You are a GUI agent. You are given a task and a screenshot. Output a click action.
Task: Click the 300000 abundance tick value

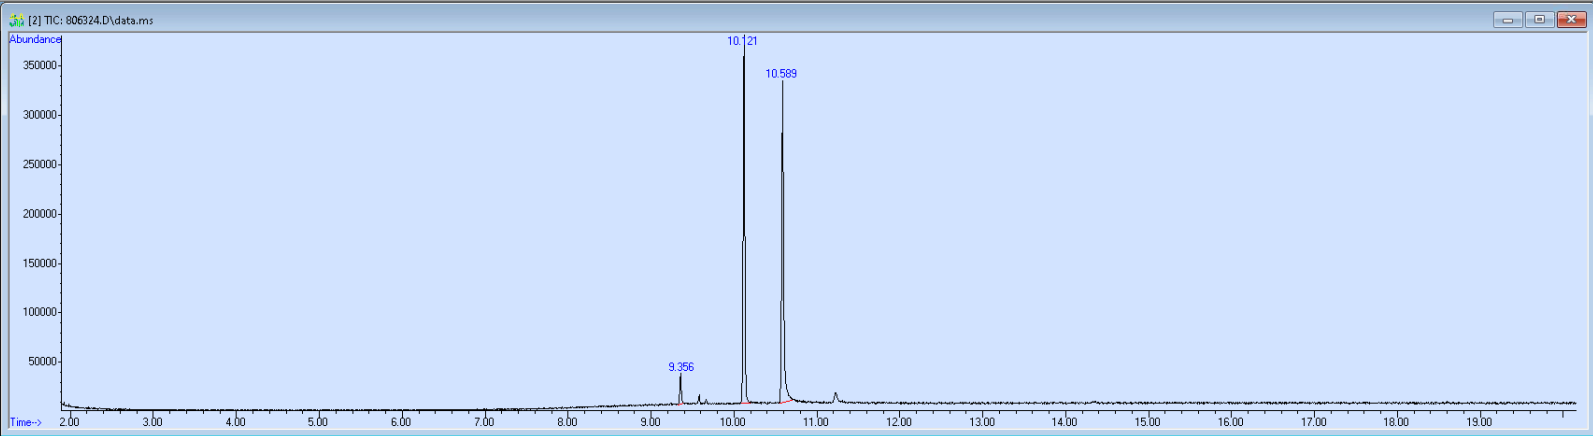point(41,115)
